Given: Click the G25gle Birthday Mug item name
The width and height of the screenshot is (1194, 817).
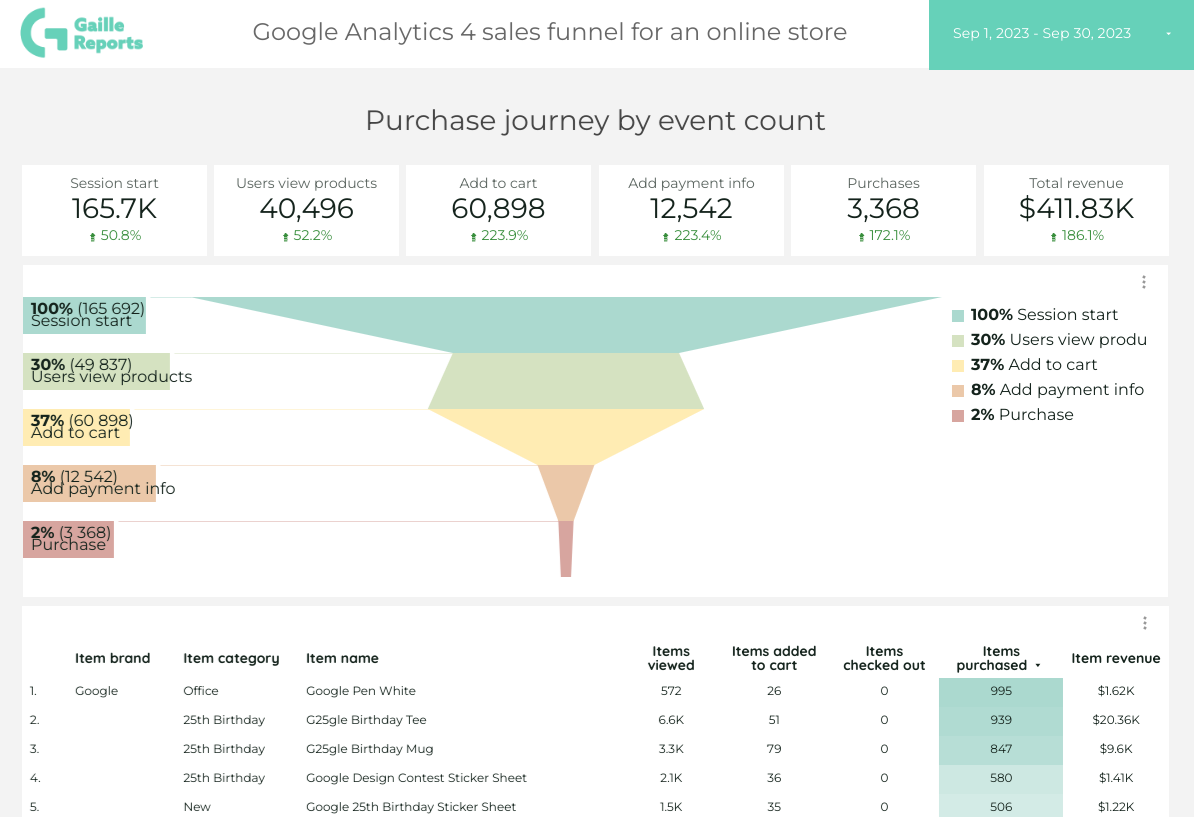Looking at the screenshot, I should tap(369, 749).
